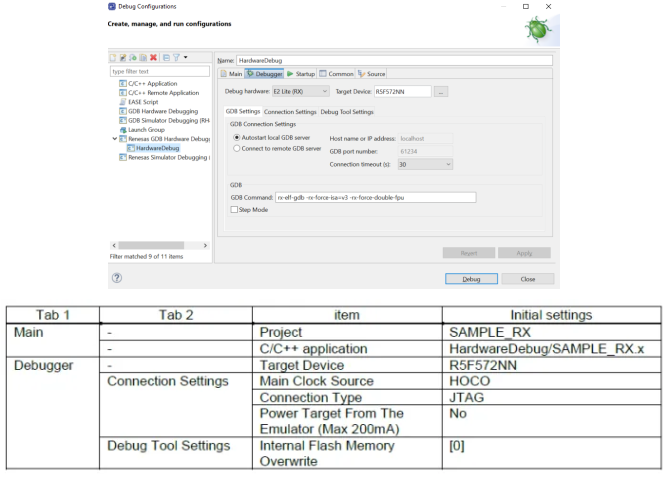Click the Close button in dialog
The image size is (668, 477).
529,279
